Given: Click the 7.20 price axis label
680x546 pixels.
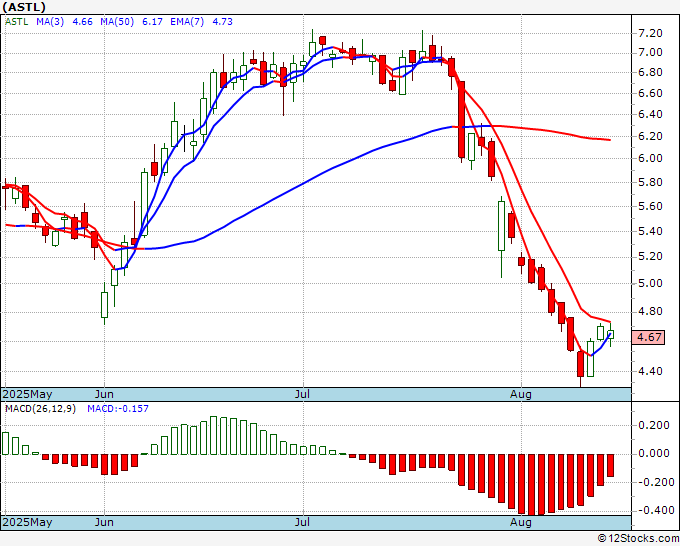Looking at the screenshot, I should tap(651, 33).
